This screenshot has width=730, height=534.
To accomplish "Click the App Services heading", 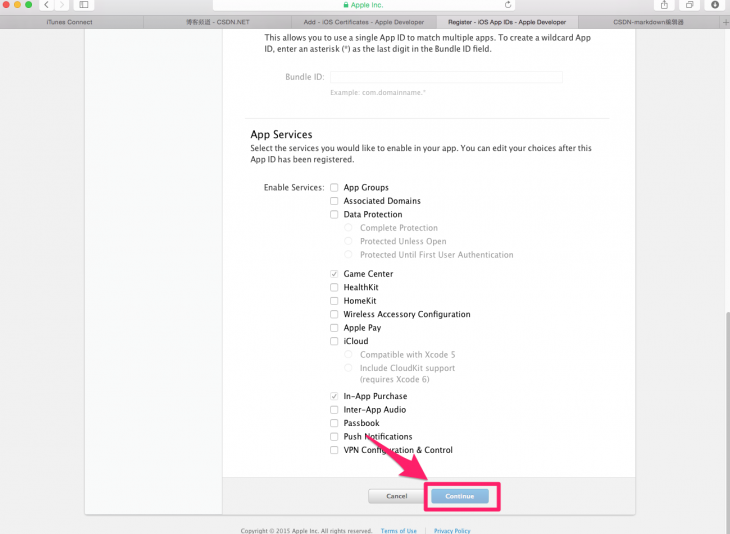I will click(281, 135).
